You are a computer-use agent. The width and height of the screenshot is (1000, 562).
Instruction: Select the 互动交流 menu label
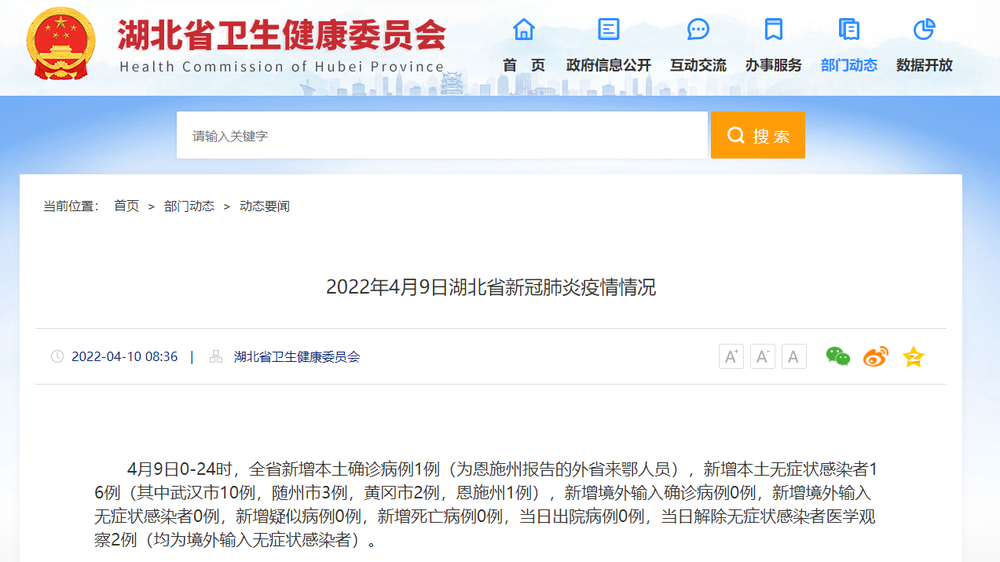[698, 65]
